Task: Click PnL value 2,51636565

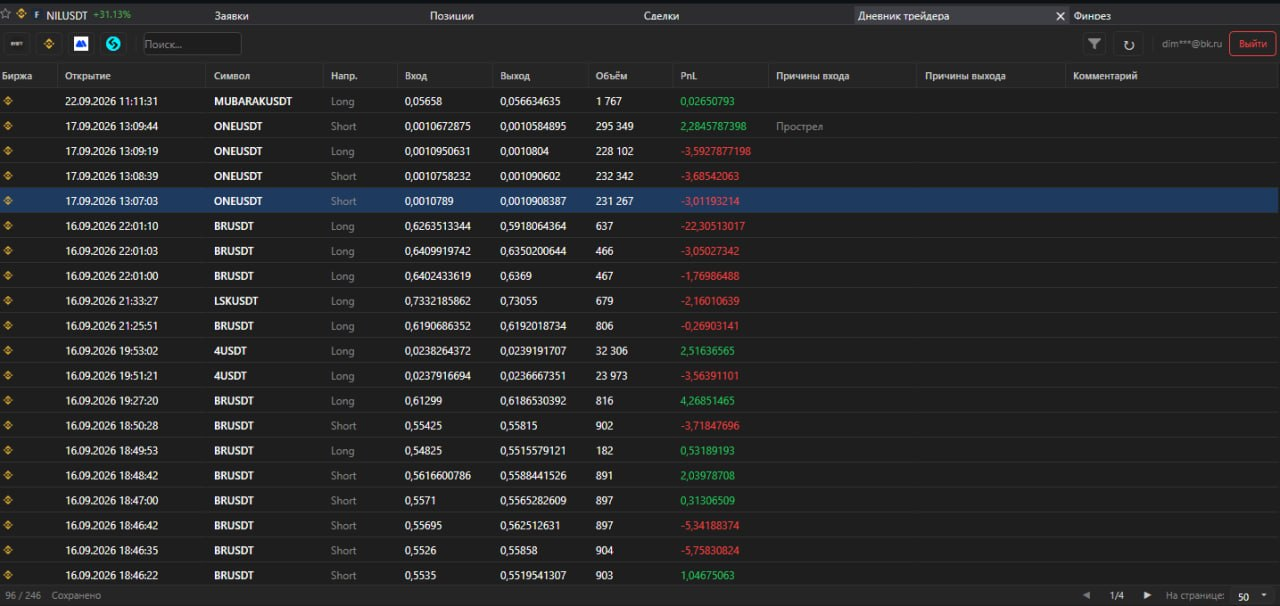Action: point(707,351)
